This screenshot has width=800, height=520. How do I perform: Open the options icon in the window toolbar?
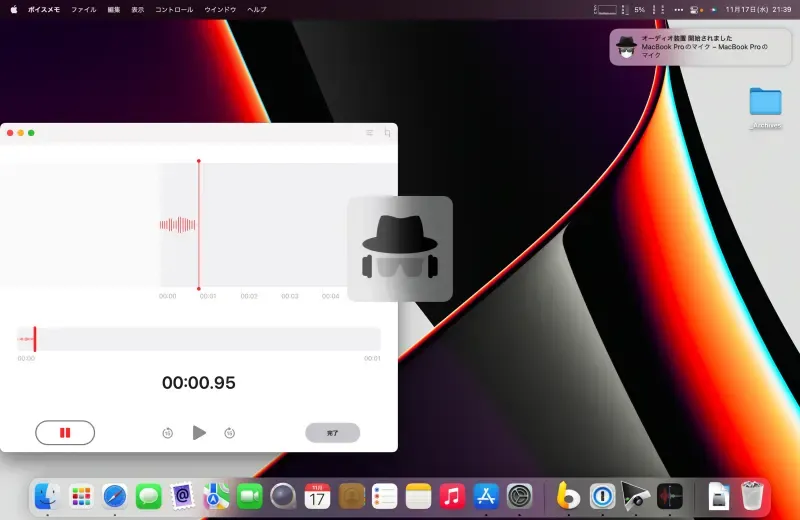pos(369,132)
